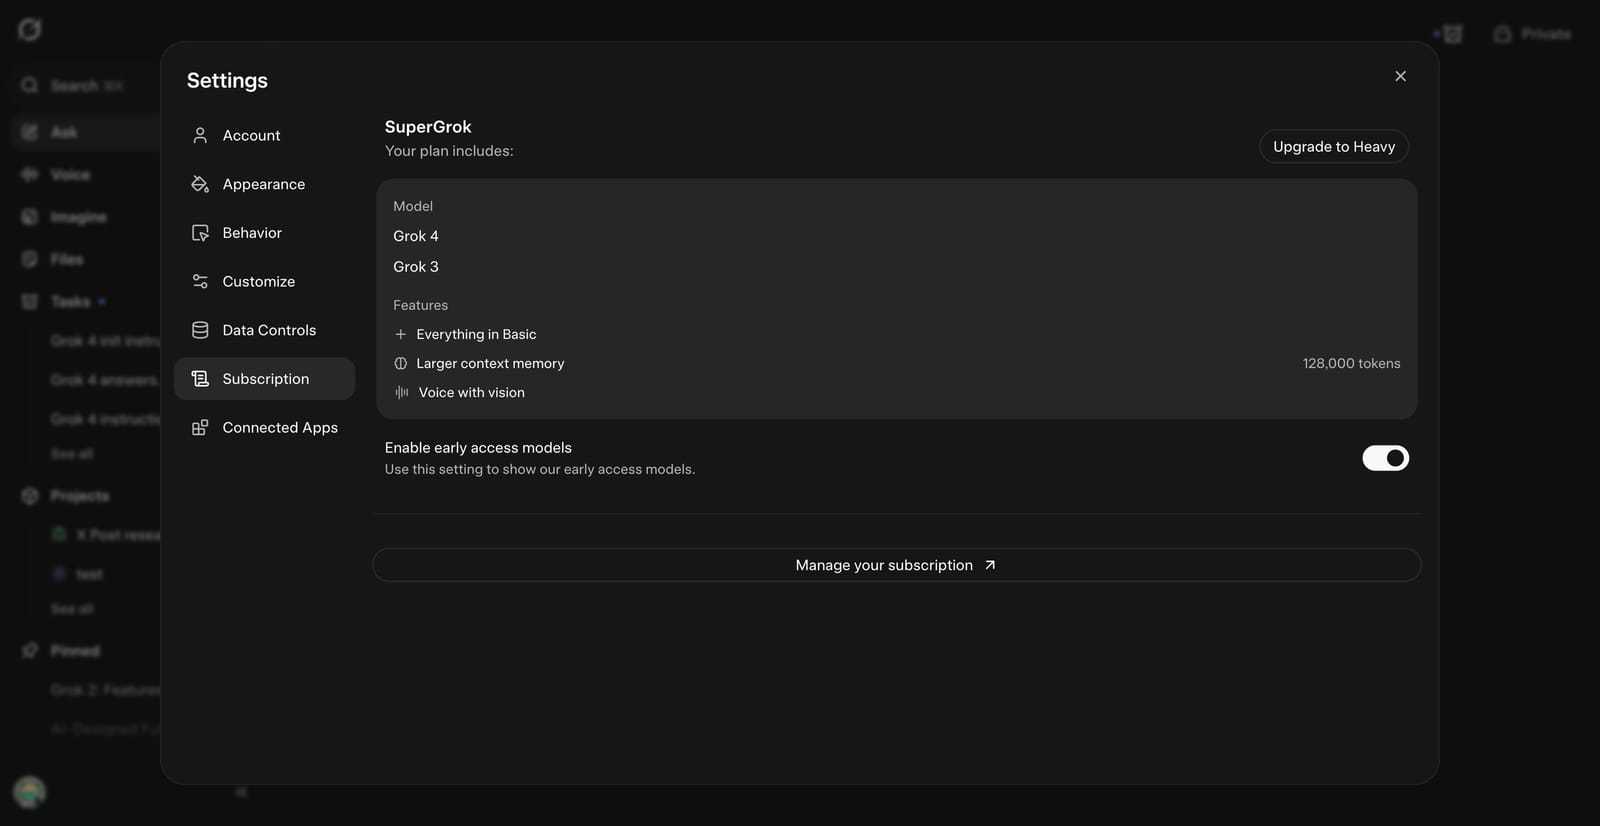Click the Subscription receipt icon
The image size is (1600, 826).
click(x=200, y=379)
